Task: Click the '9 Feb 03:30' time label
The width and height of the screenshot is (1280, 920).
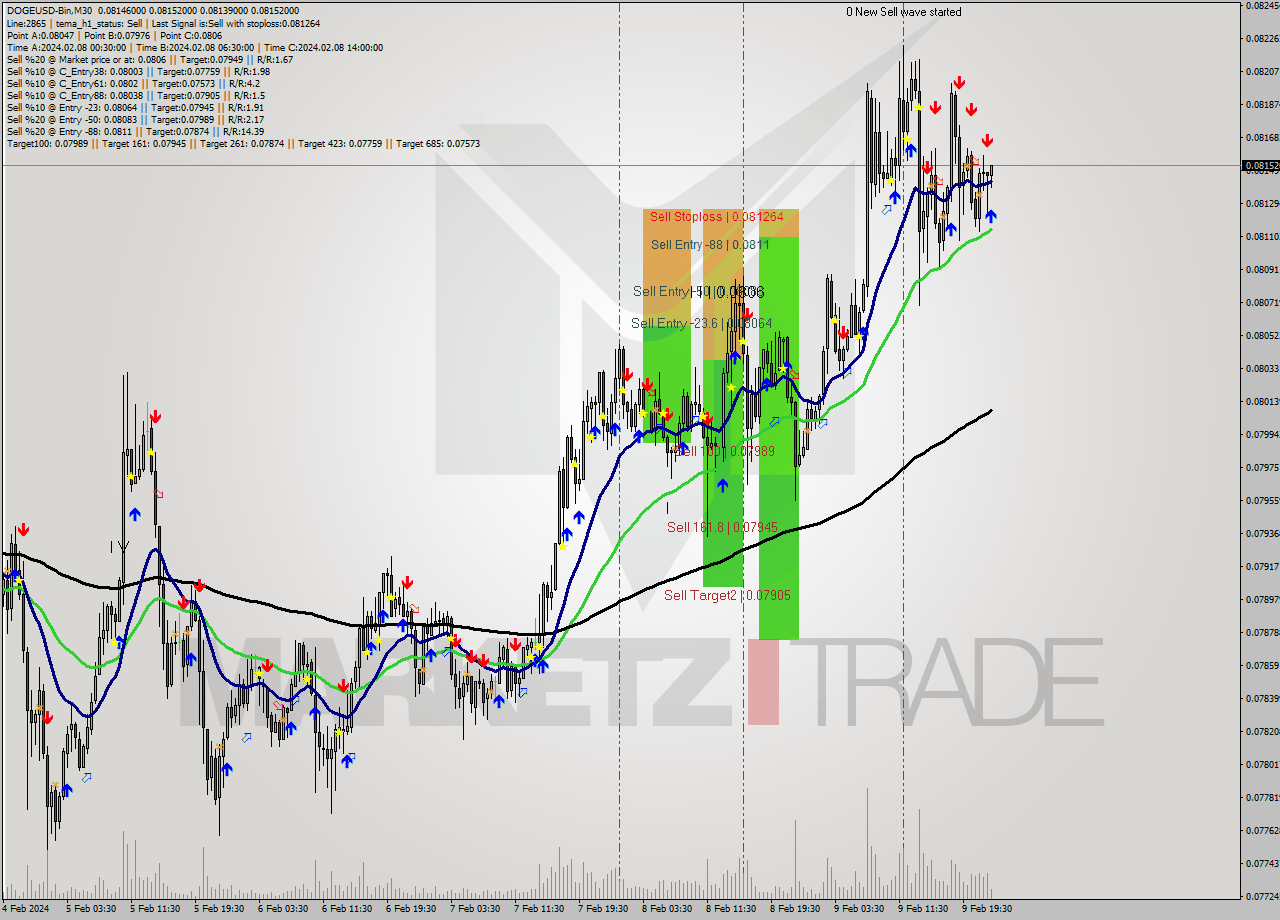Action: [859, 909]
